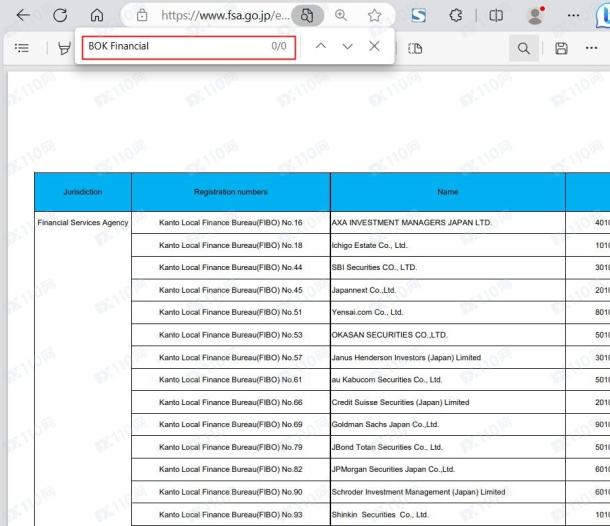The image size is (610, 526).
Task: Click the PDF search magnifier button
Action: [x=524, y=48]
